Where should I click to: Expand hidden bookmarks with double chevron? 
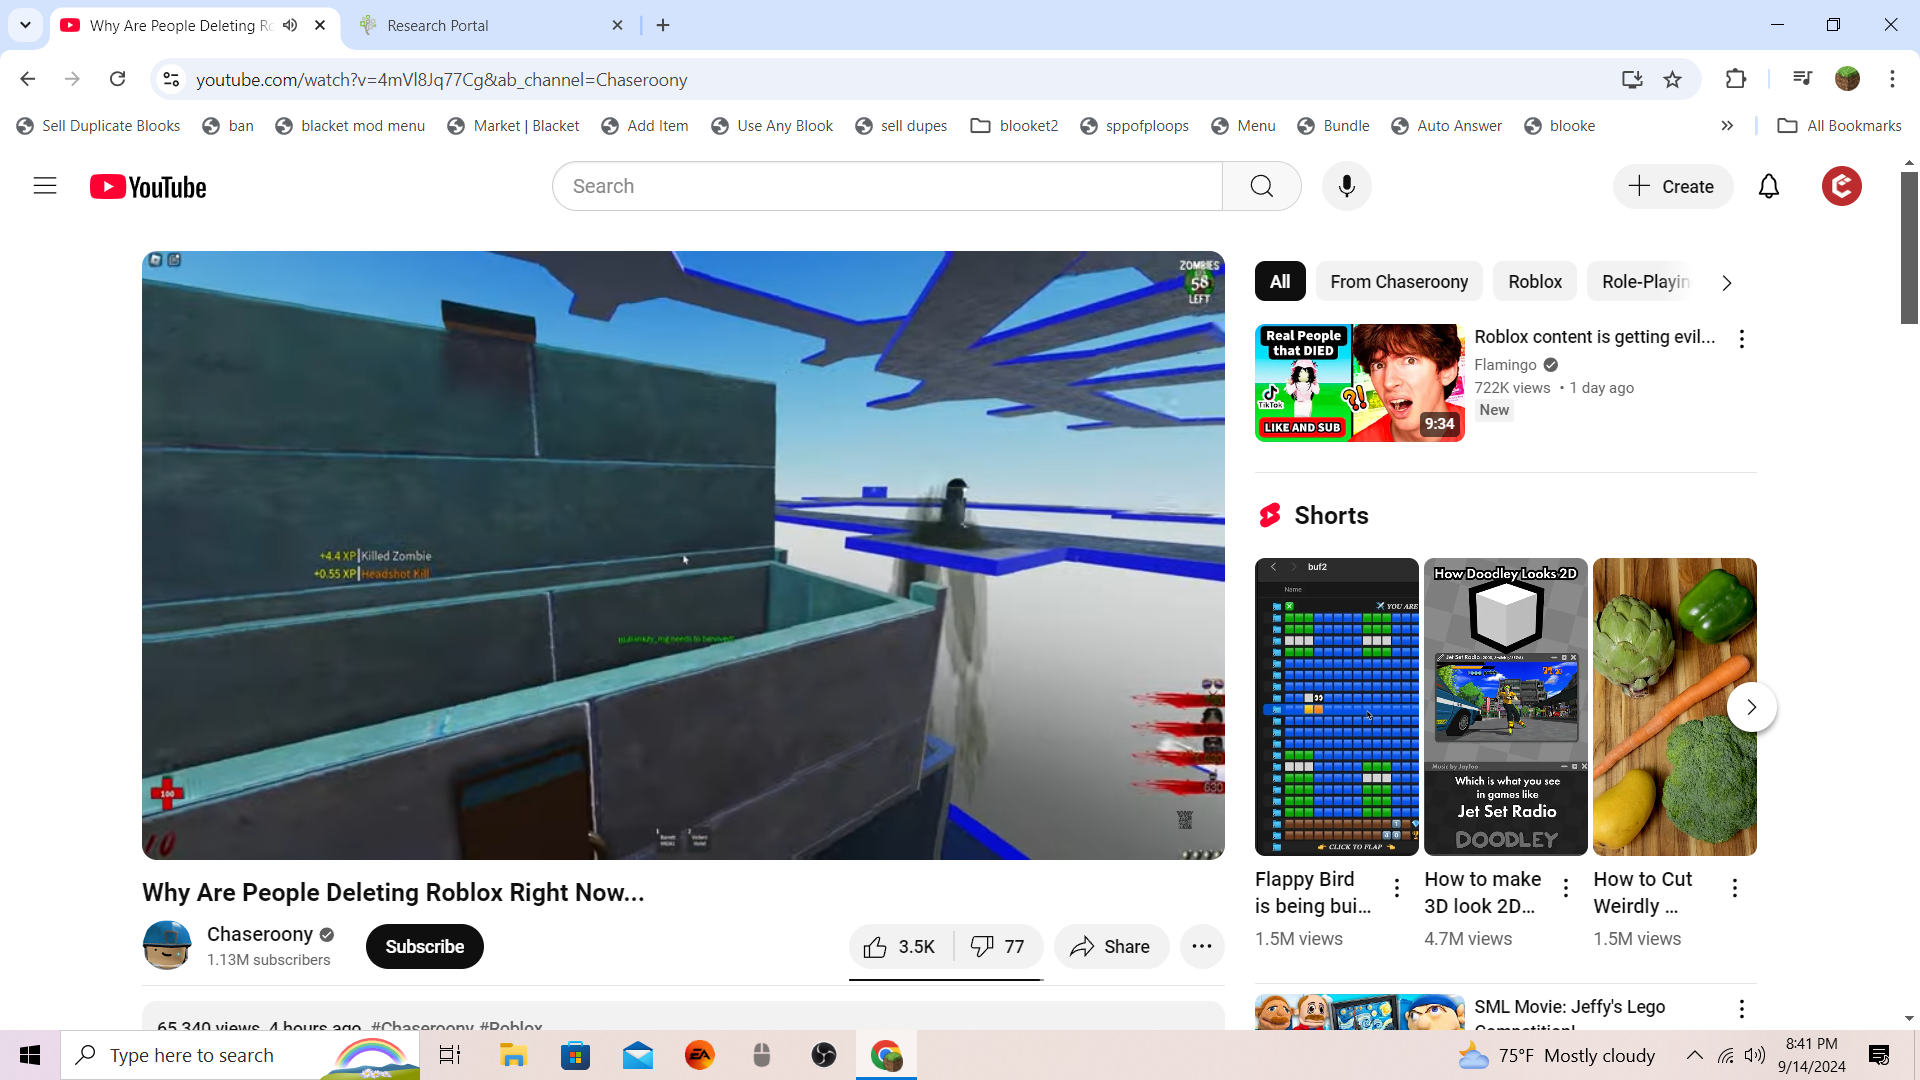1727,125
